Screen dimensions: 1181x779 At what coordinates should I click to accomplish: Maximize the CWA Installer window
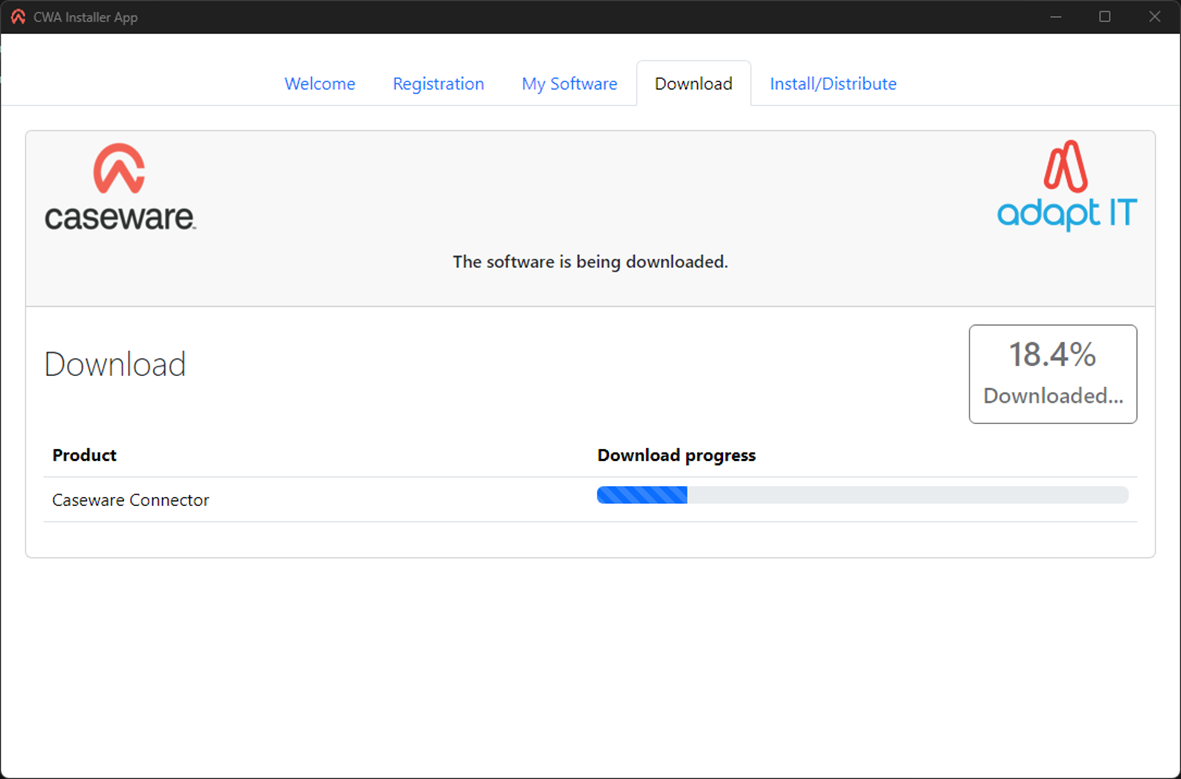[1105, 17]
